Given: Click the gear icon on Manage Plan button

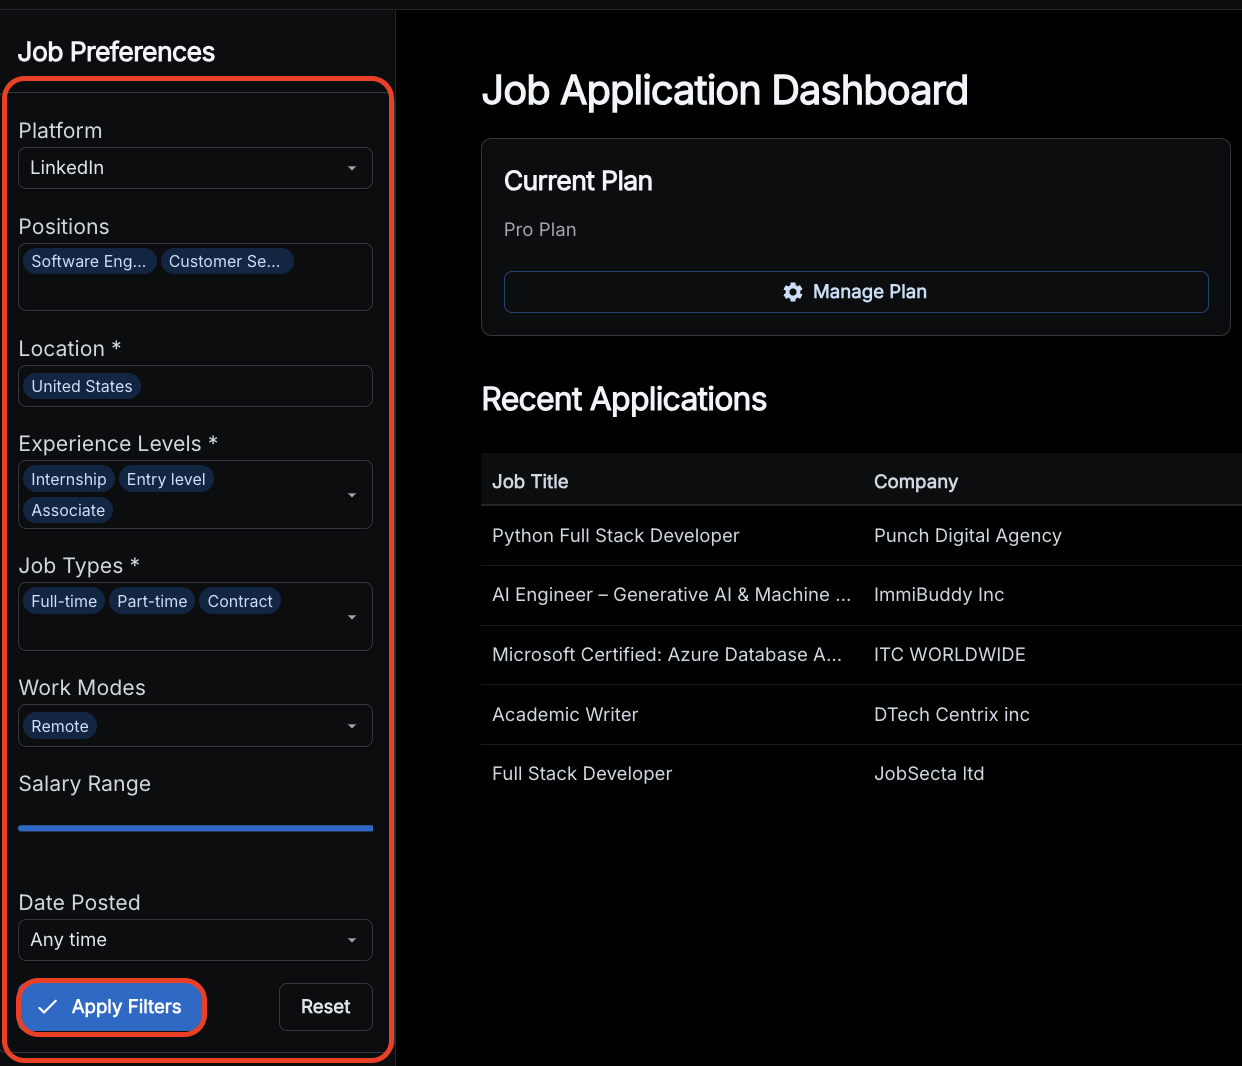Looking at the screenshot, I should click(x=792, y=291).
